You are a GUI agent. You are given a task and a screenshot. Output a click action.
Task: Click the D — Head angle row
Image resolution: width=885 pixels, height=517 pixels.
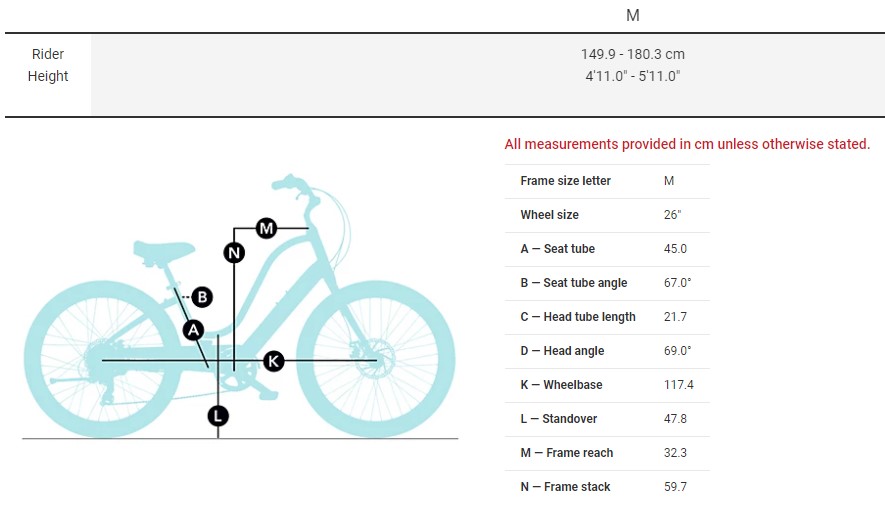pyautogui.click(x=562, y=351)
